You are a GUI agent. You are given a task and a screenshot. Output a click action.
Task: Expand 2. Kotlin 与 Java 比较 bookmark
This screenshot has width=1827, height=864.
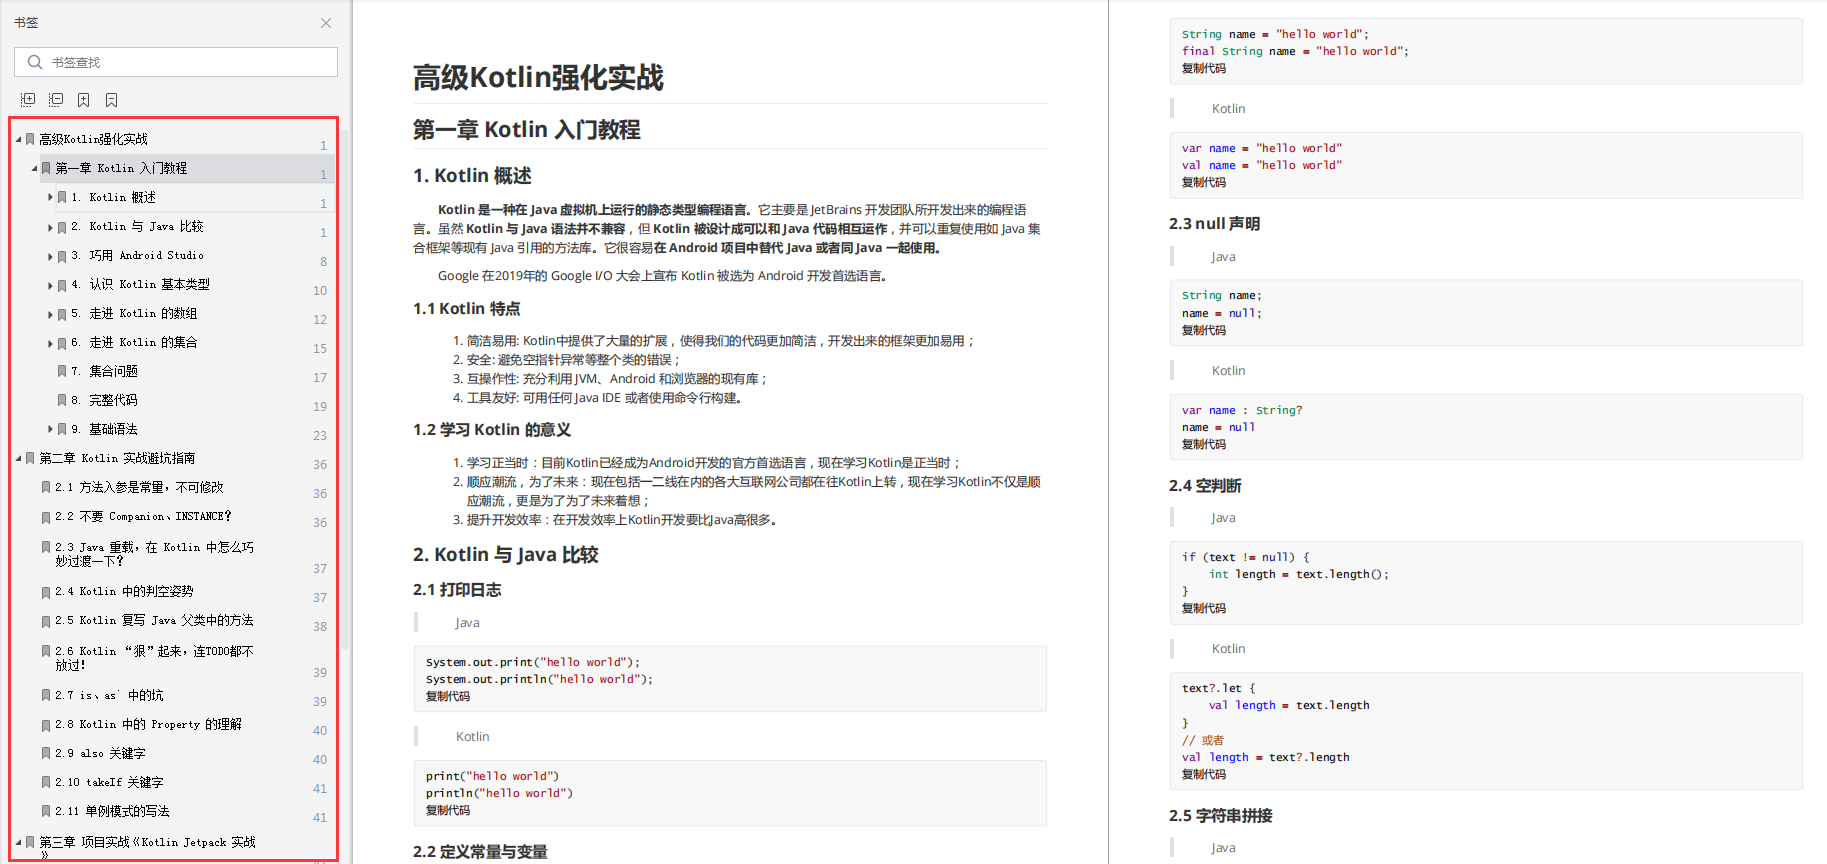coord(50,227)
